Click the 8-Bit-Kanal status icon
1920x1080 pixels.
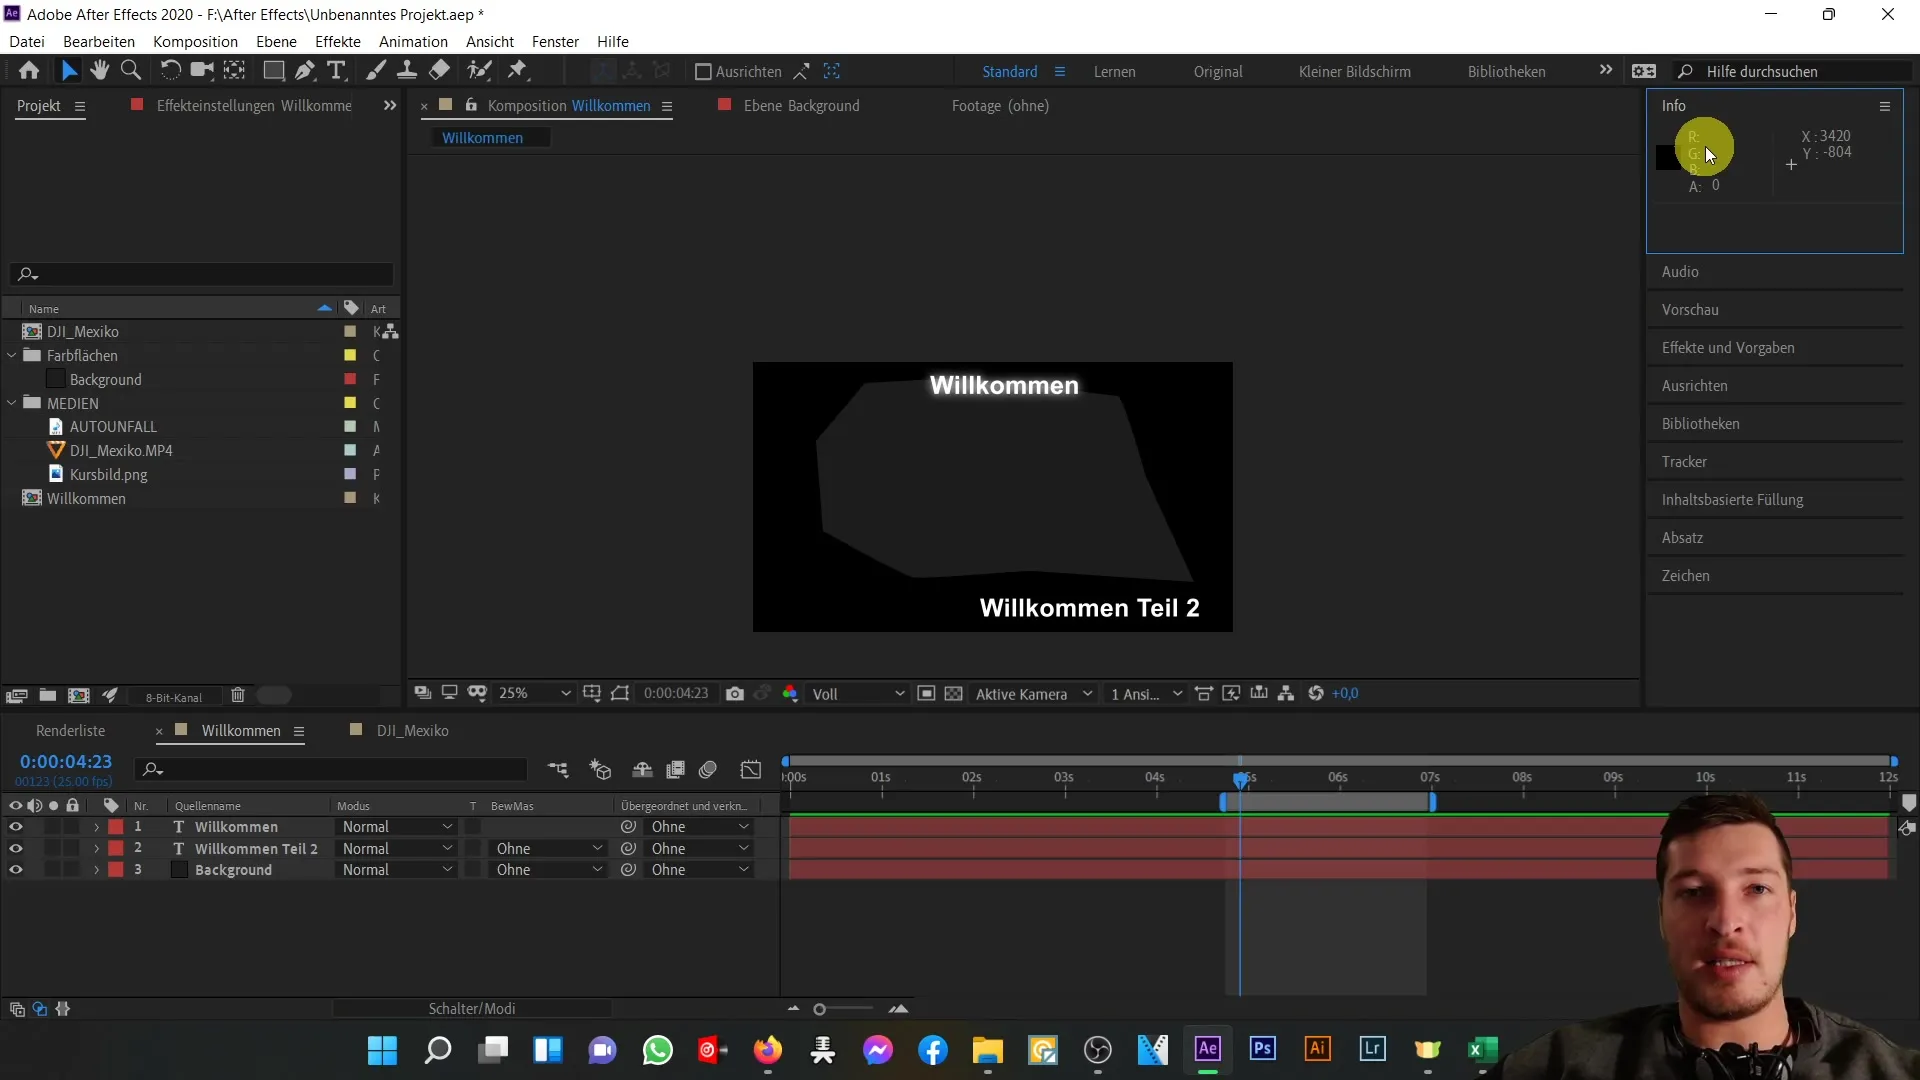173,695
